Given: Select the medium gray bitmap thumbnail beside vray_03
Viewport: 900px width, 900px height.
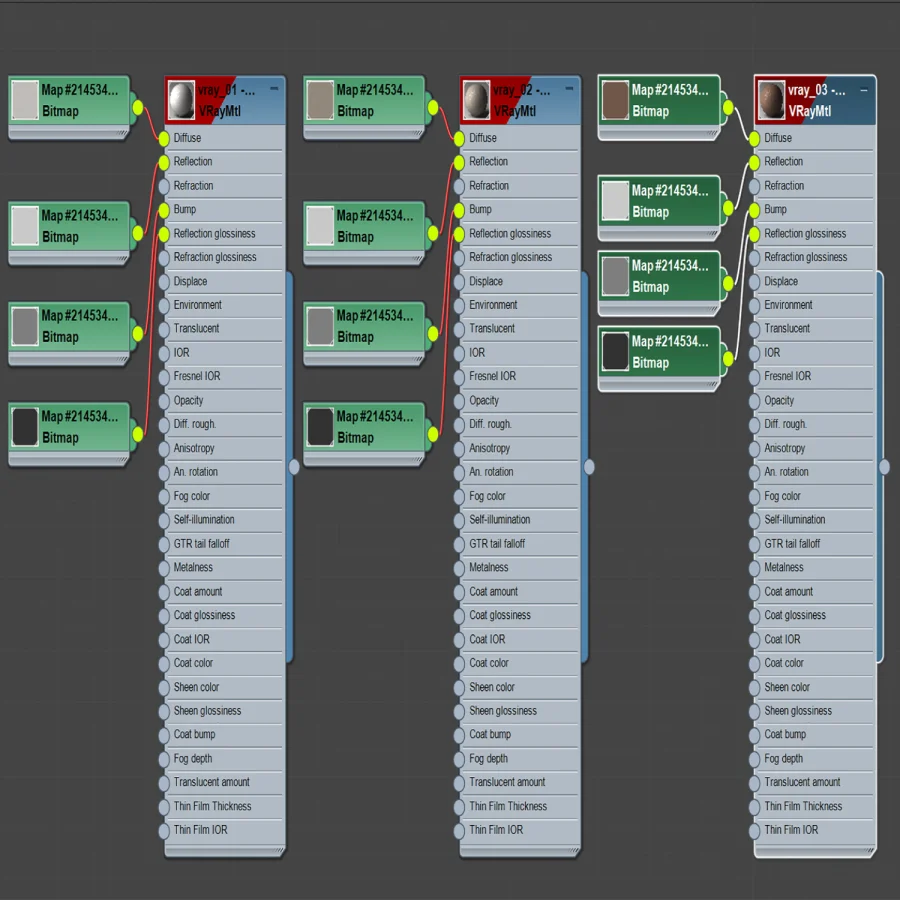Looking at the screenshot, I should coord(615,276).
